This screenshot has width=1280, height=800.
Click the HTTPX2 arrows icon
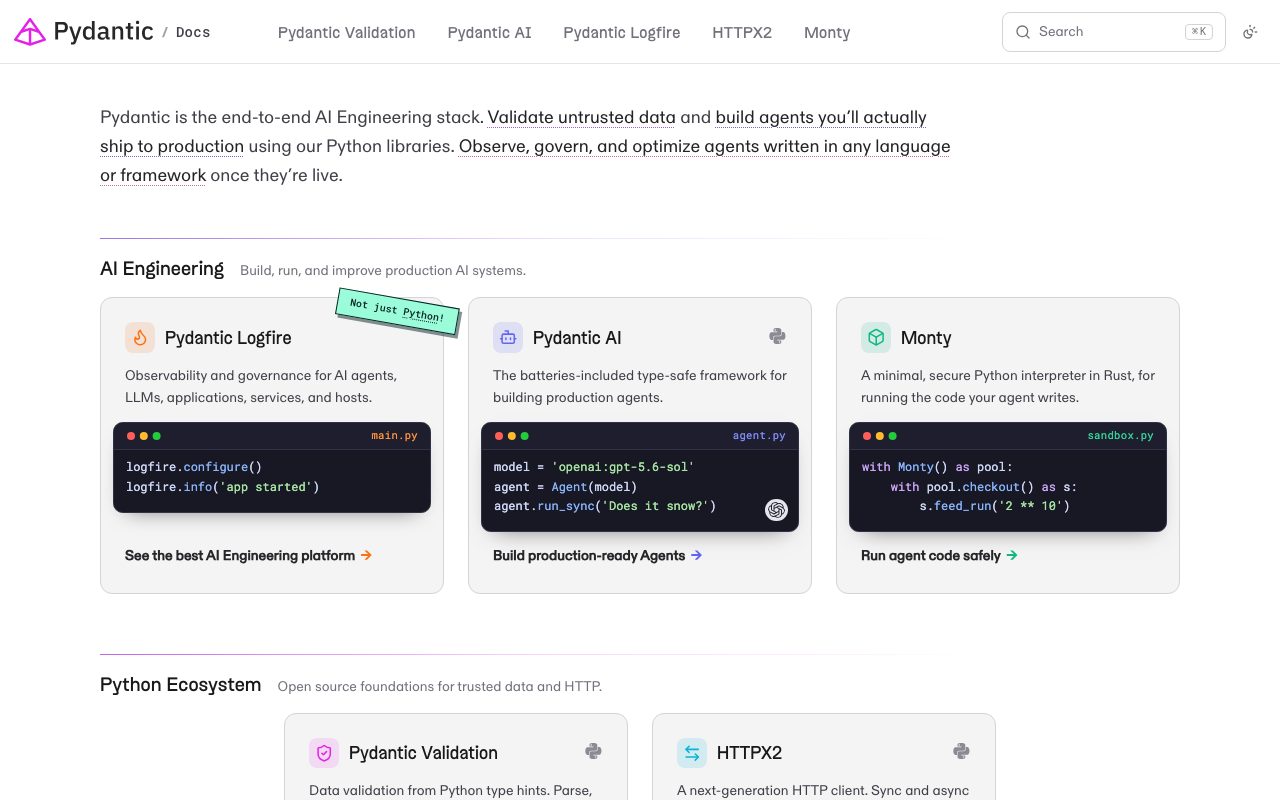point(692,753)
